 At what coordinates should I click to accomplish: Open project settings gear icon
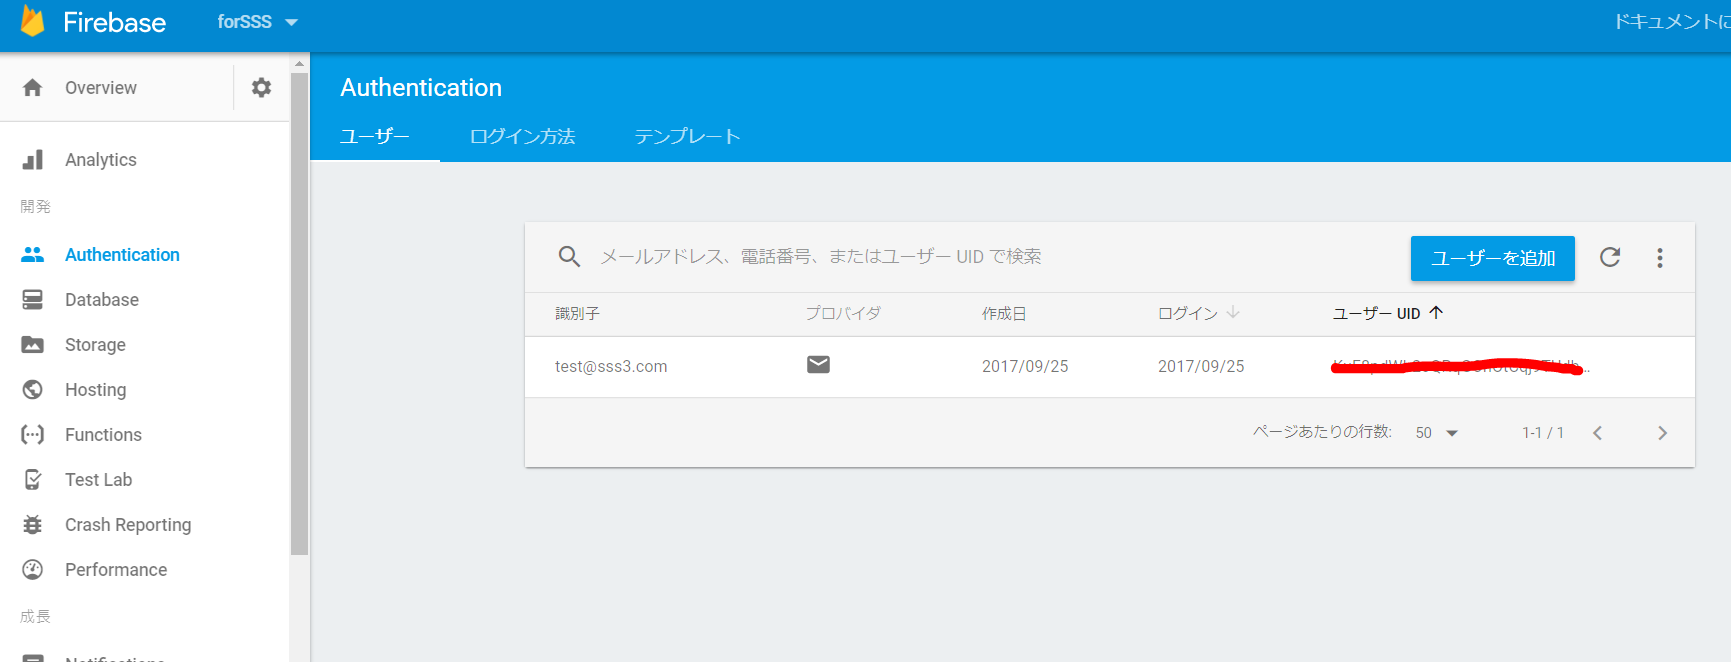tap(261, 88)
